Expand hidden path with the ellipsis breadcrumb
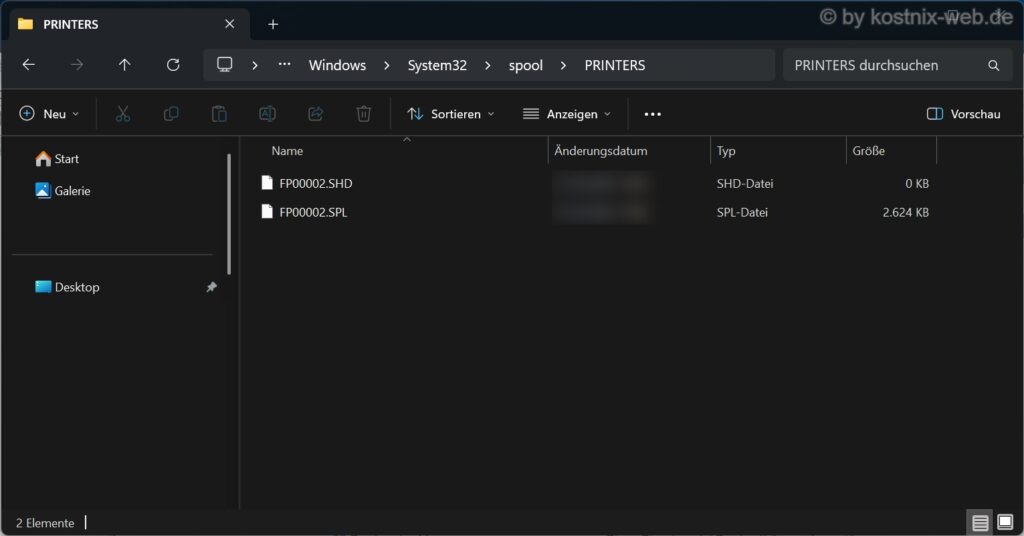The height and width of the screenshot is (536, 1024). (x=284, y=65)
